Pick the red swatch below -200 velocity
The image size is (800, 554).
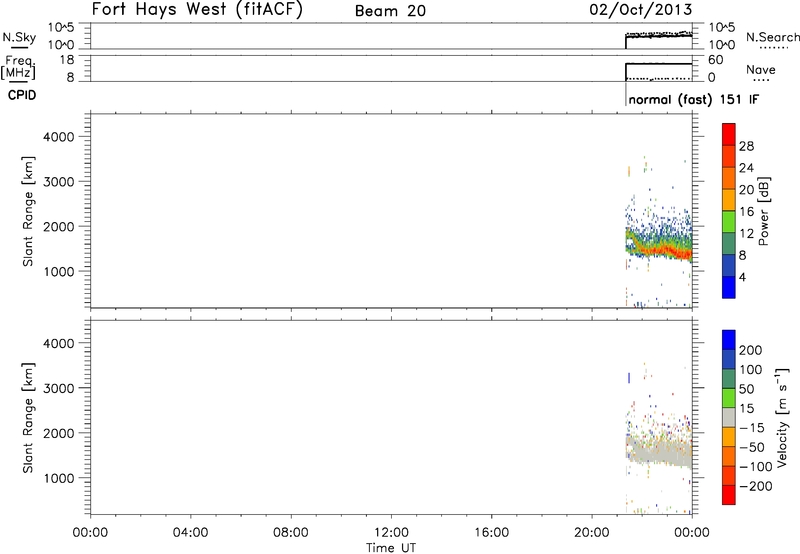pyautogui.click(x=729, y=495)
